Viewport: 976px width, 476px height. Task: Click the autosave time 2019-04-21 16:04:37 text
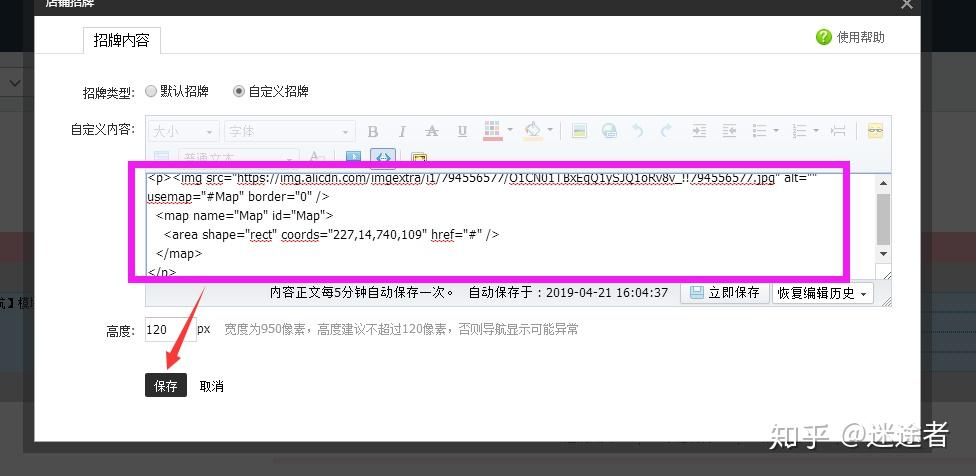pos(607,292)
